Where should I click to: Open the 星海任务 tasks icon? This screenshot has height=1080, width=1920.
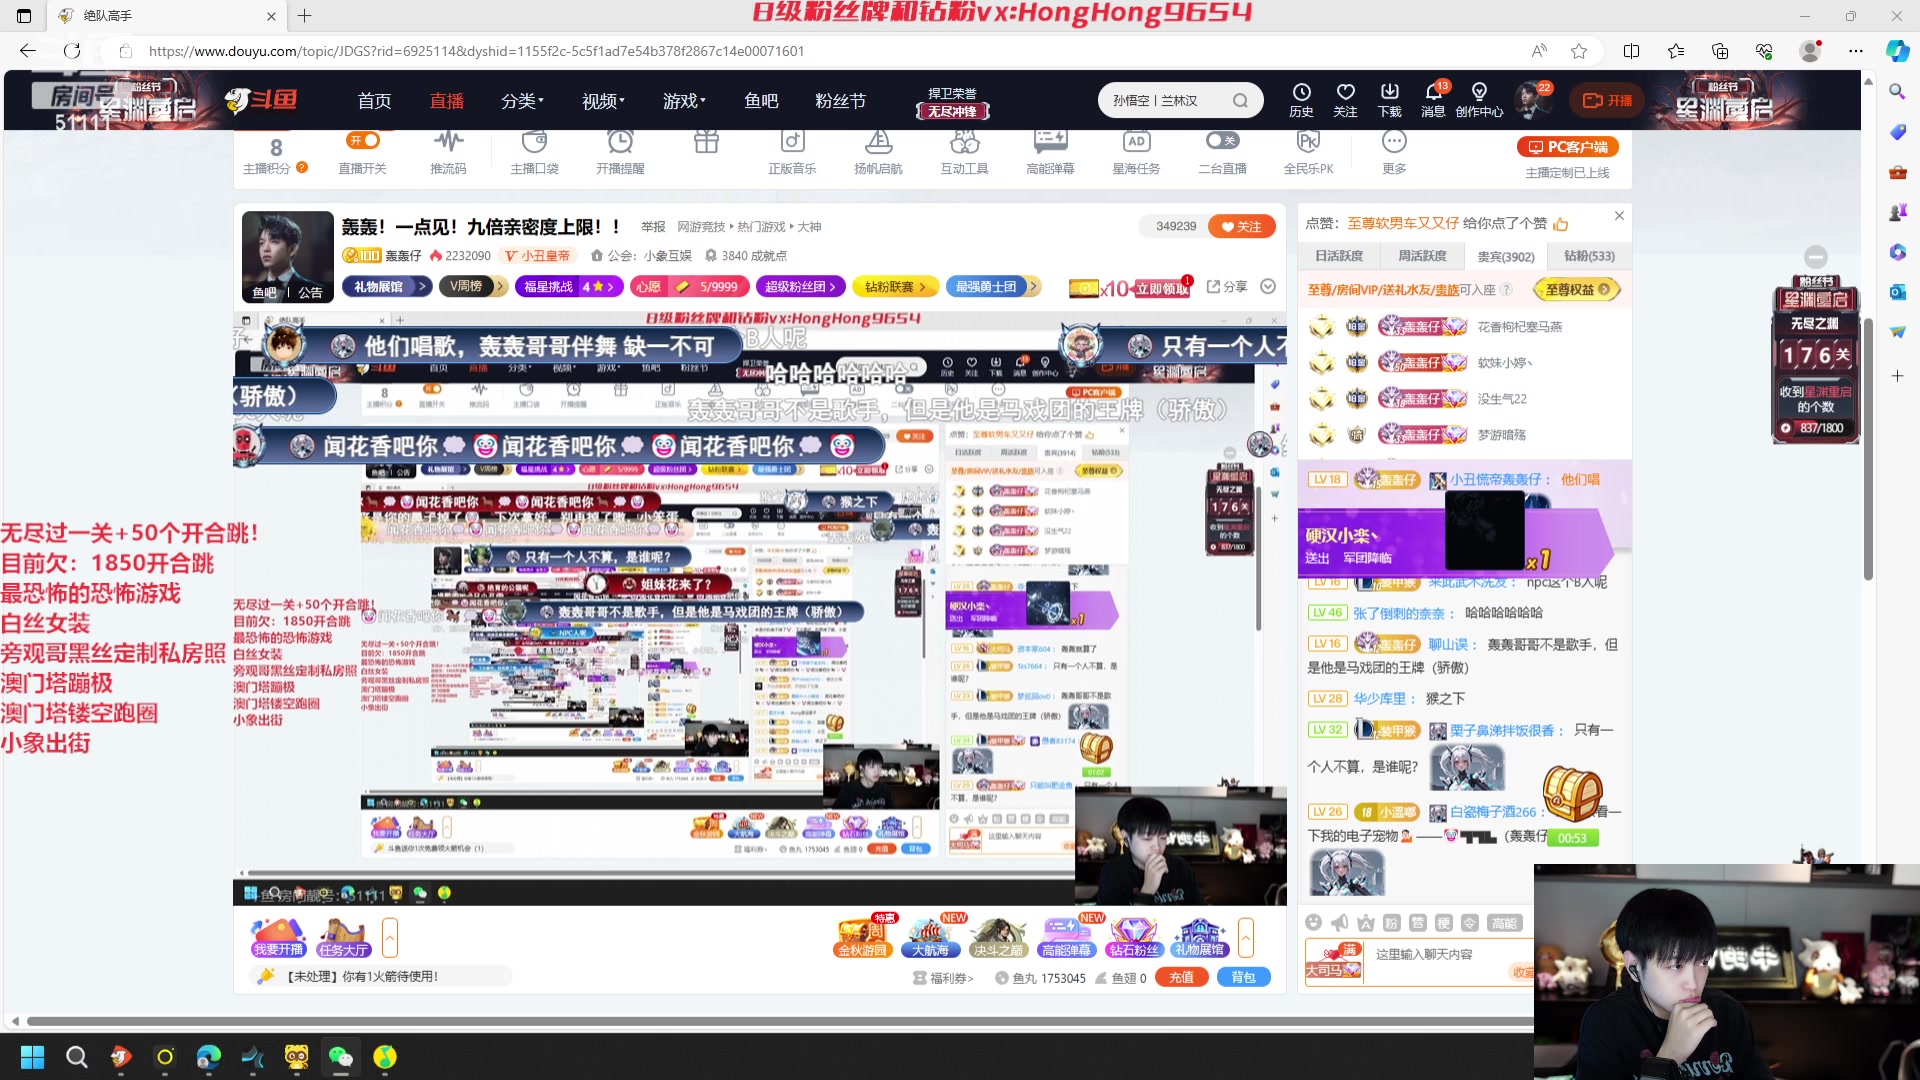(x=1136, y=143)
